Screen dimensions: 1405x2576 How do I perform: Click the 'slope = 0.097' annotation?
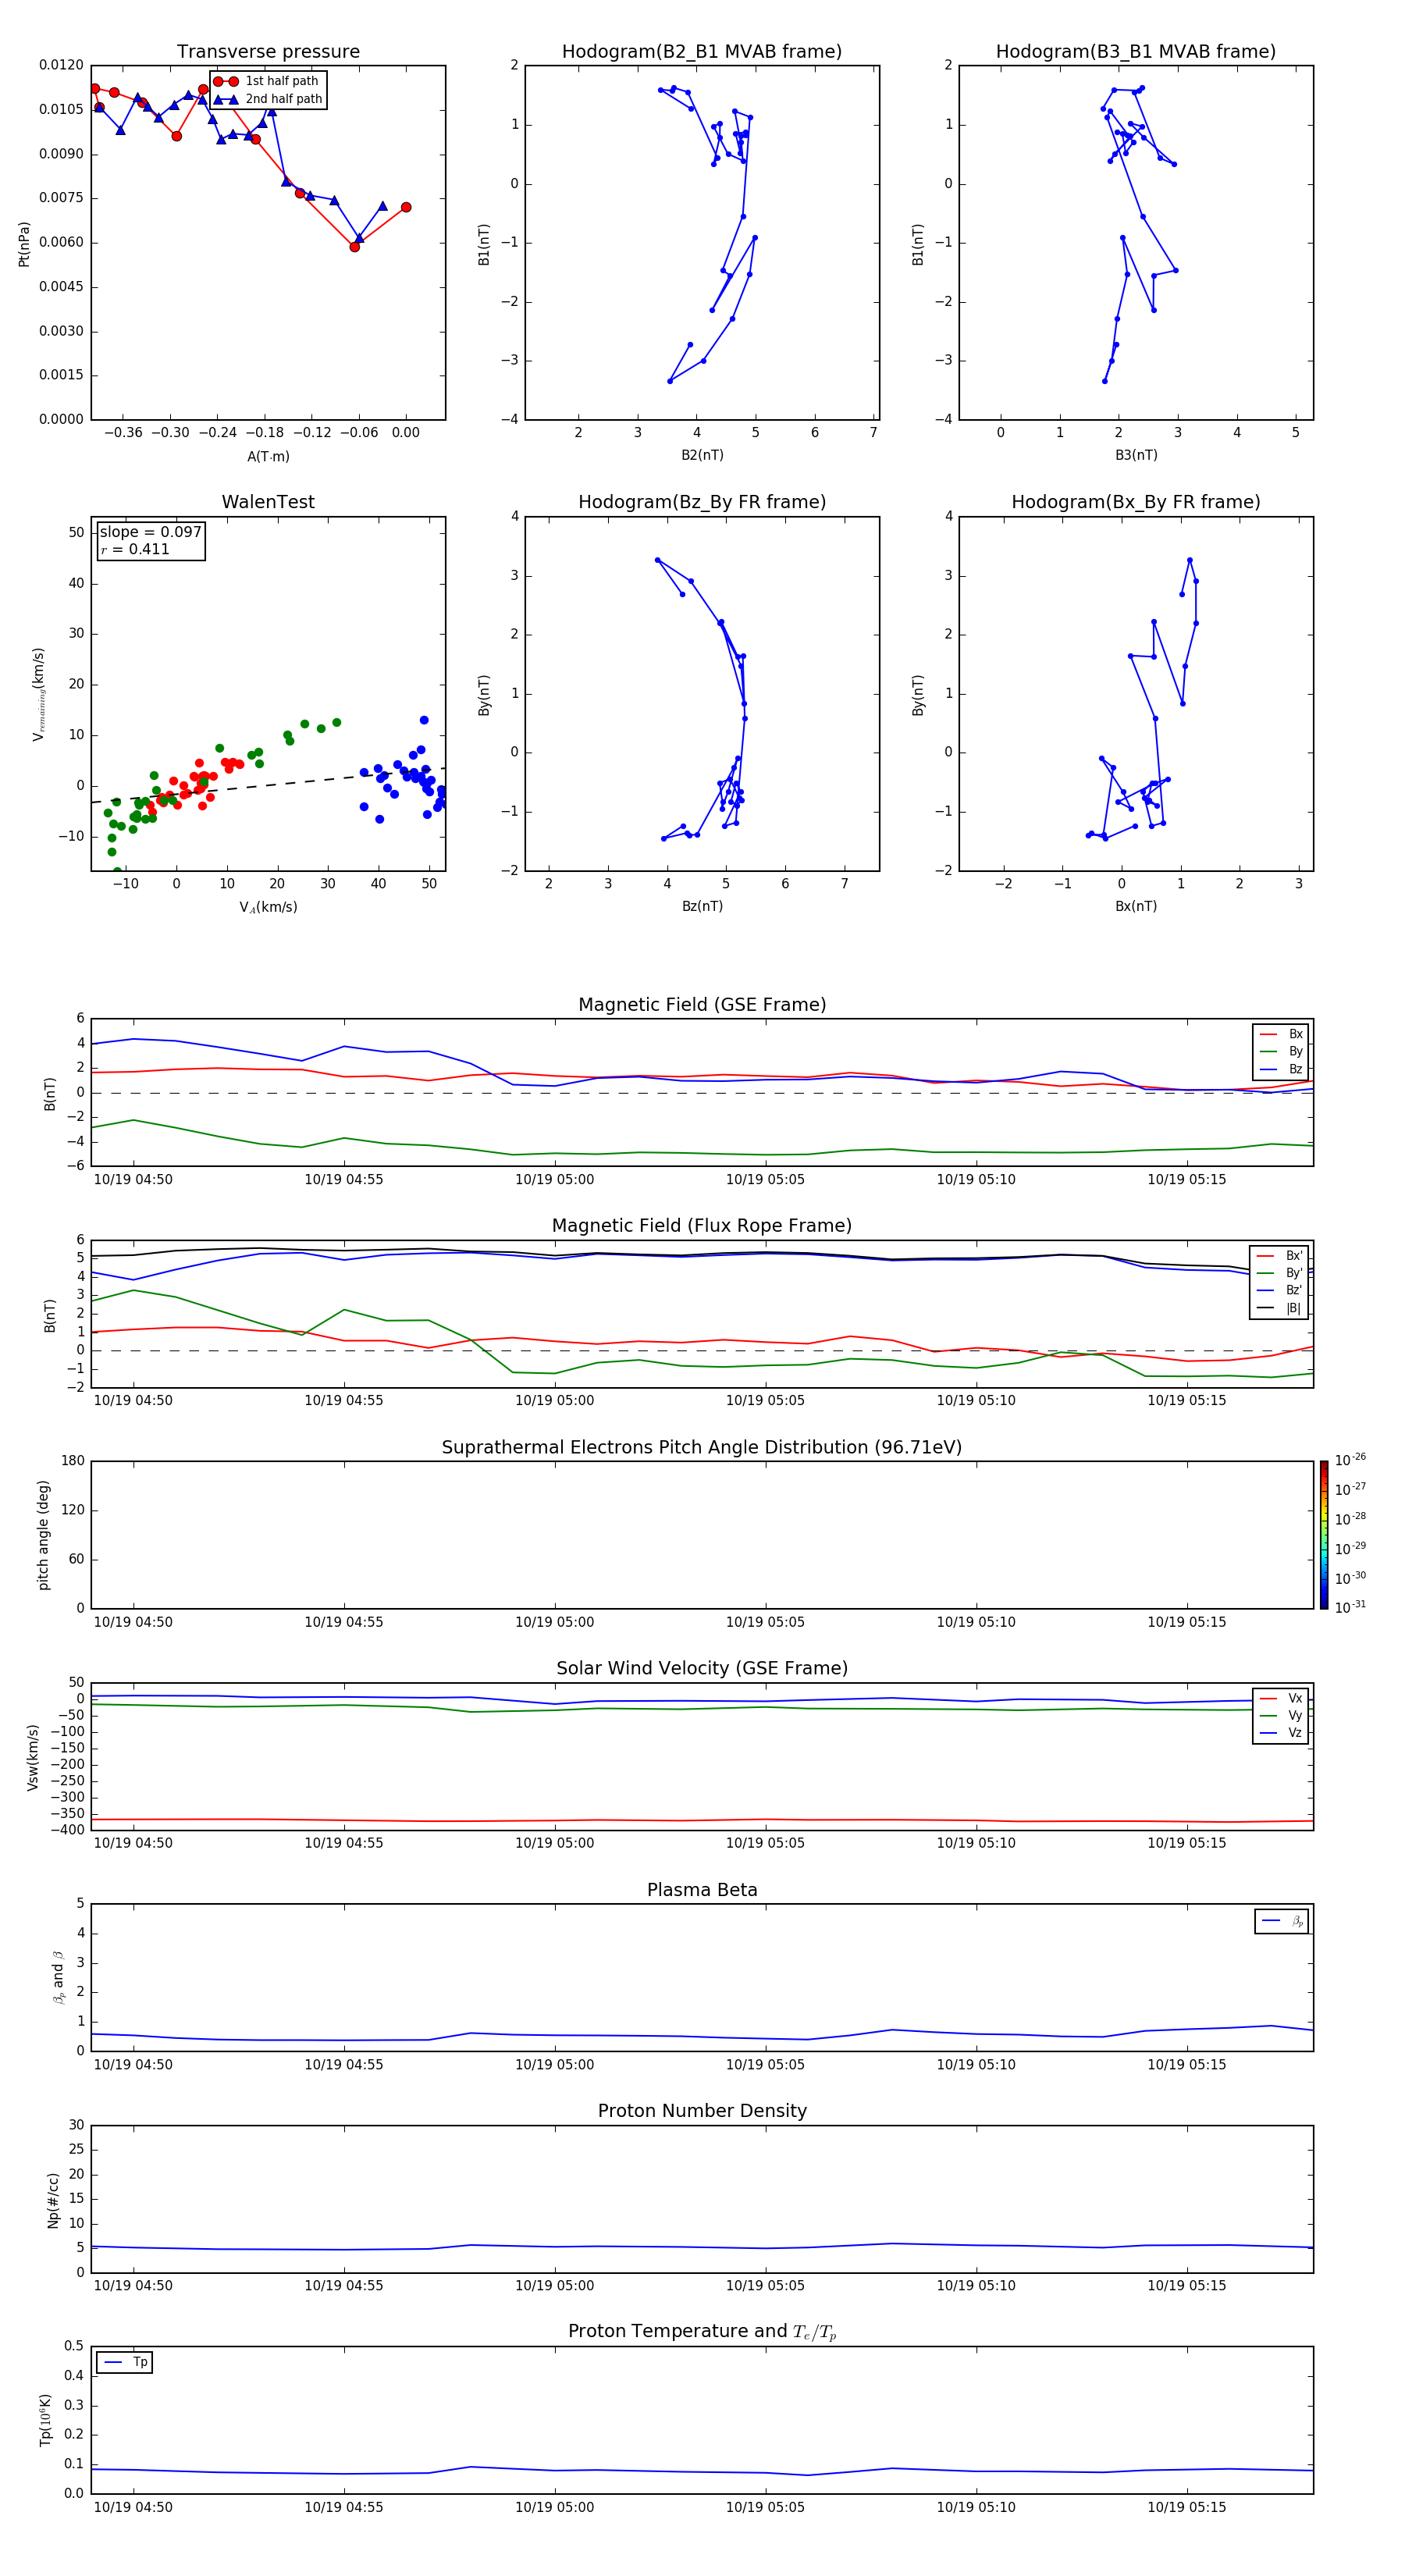point(151,532)
